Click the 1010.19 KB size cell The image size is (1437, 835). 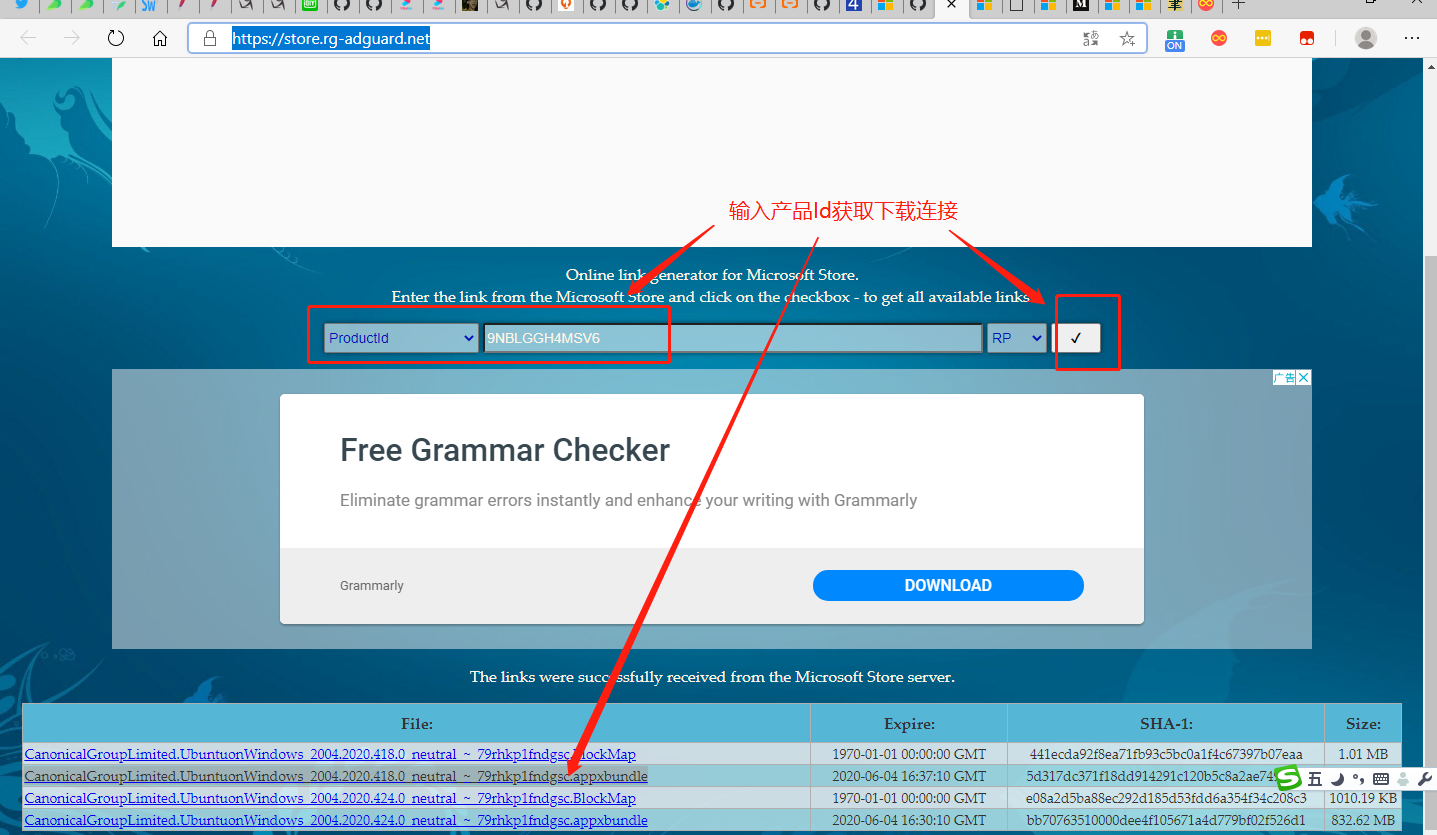click(1363, 798)
